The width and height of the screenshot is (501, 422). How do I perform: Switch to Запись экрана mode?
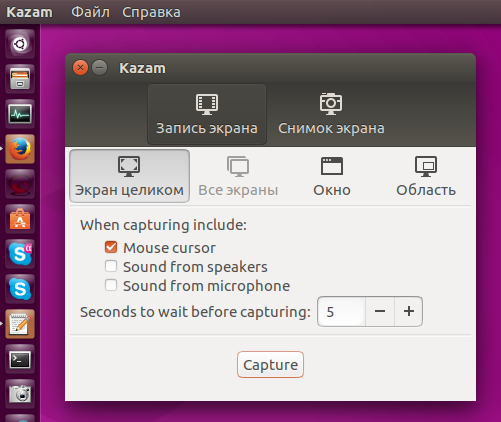[207, 114]
